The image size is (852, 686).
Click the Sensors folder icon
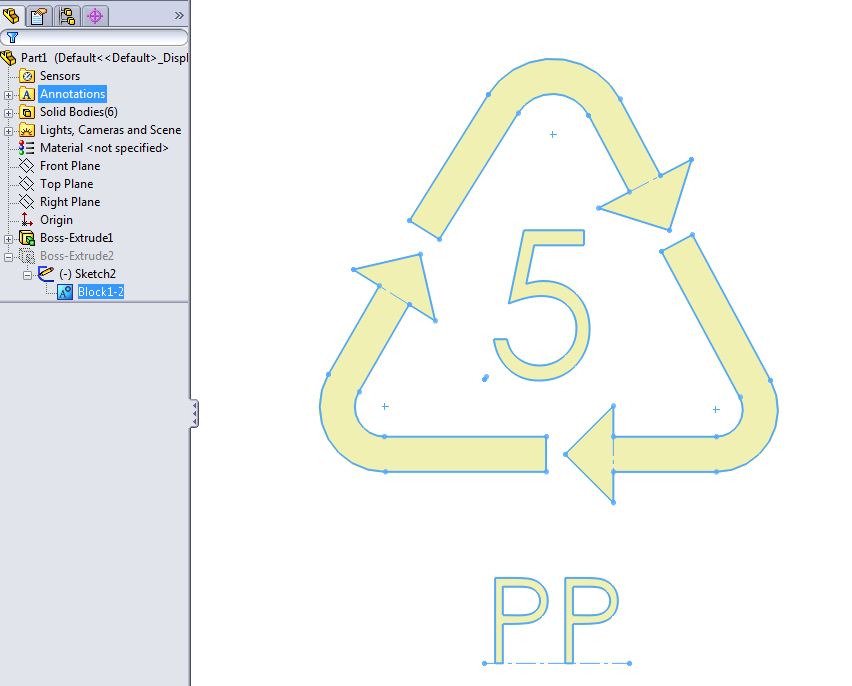(27, 76)
